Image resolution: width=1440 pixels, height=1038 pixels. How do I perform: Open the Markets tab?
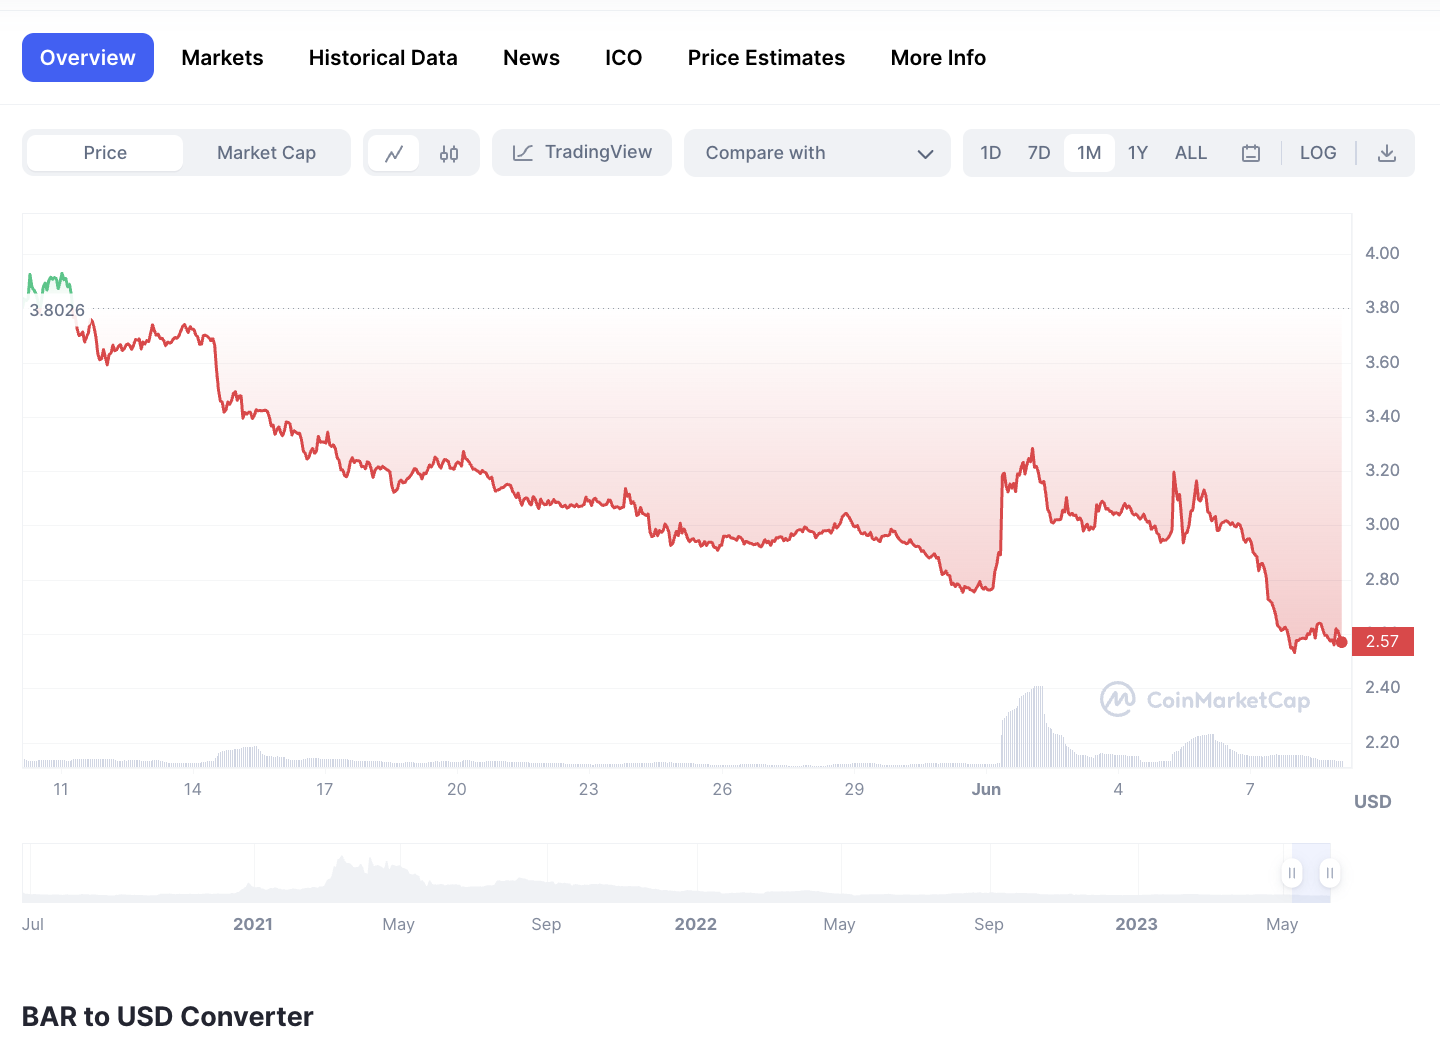[222, 58]
